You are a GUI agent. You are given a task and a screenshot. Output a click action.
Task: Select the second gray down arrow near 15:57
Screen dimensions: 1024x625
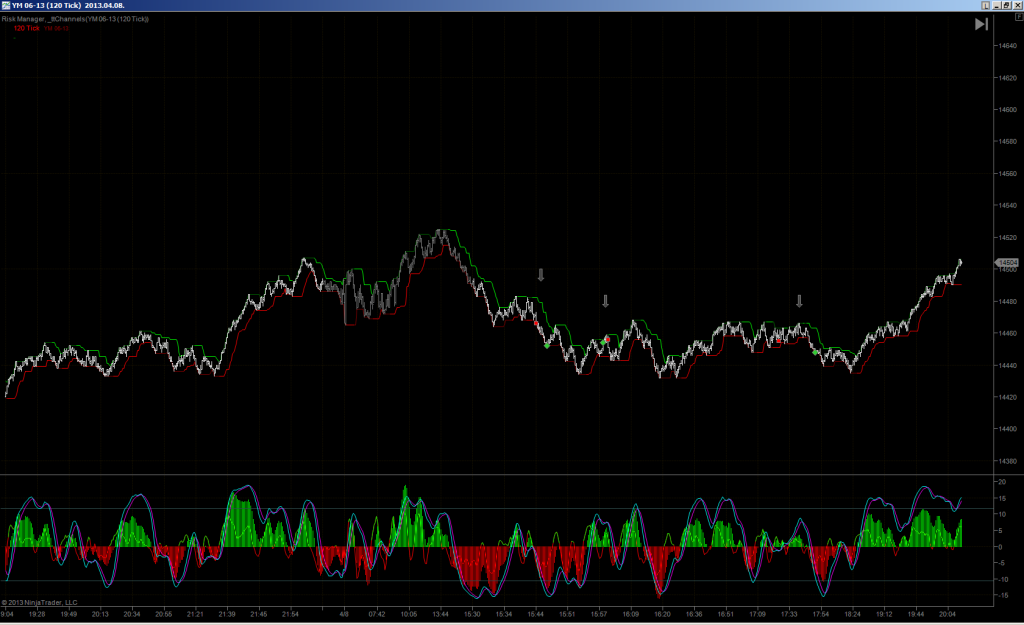[605, 301]
